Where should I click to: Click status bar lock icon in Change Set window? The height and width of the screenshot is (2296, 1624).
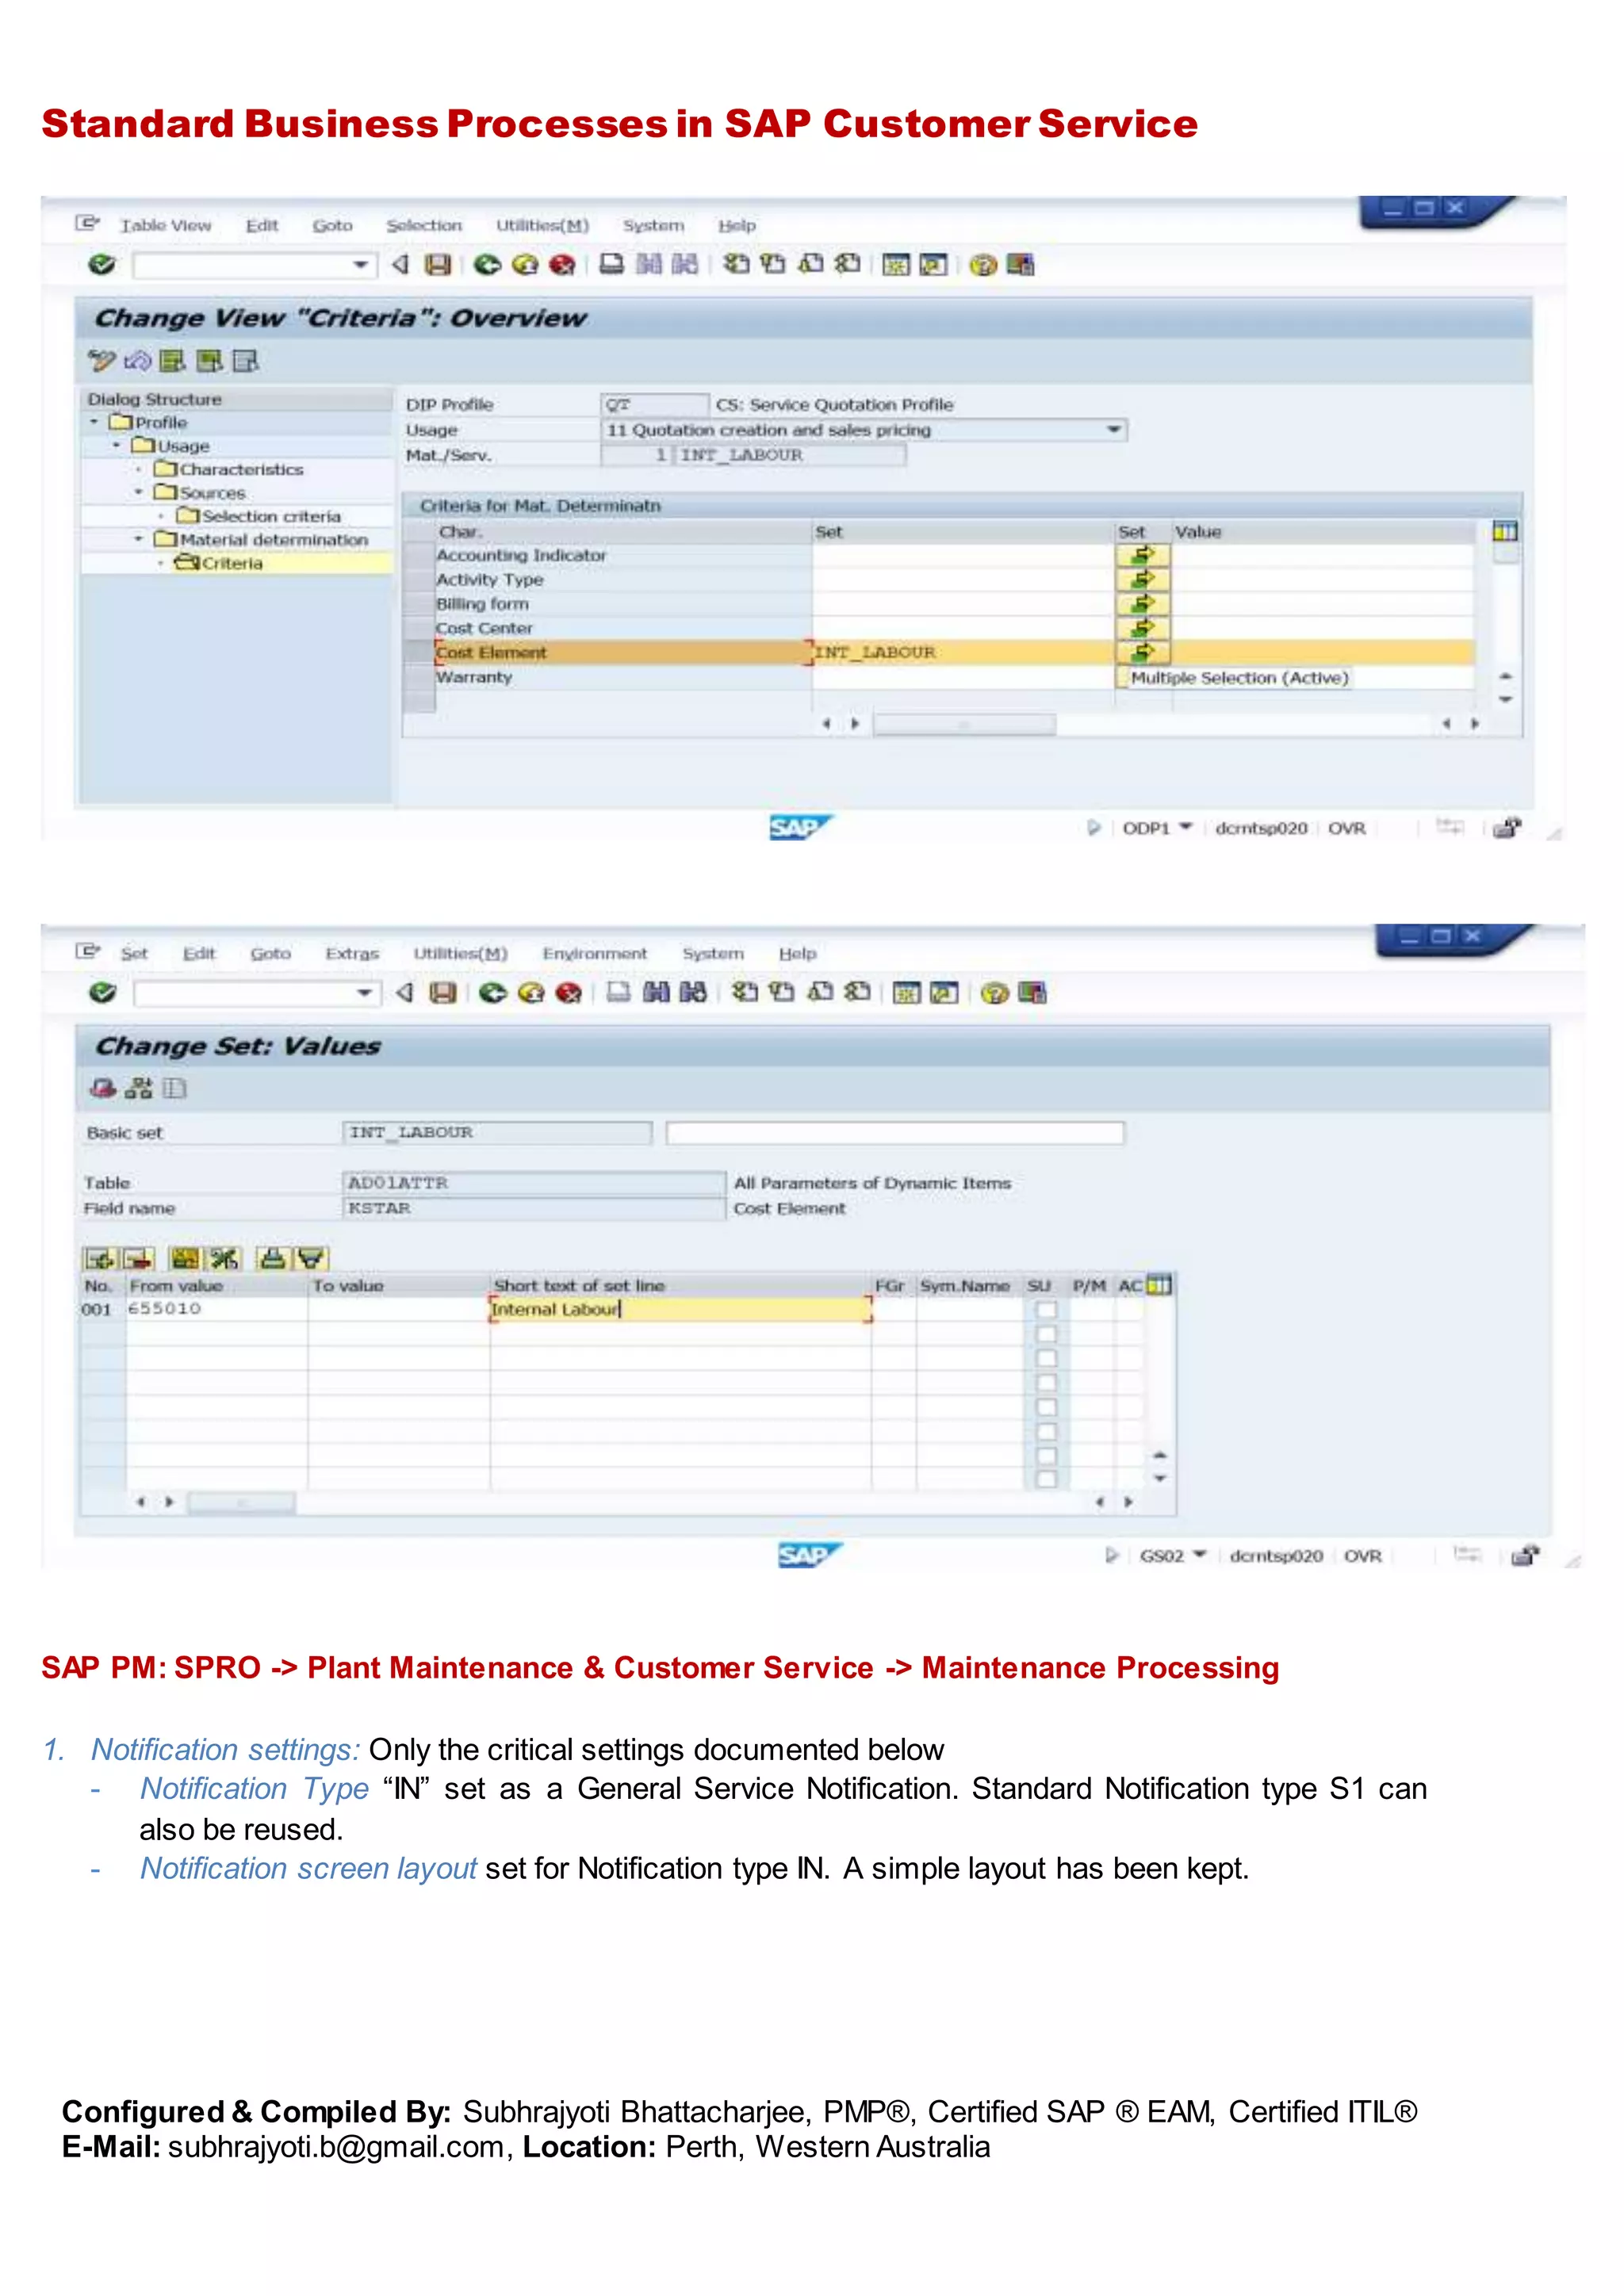1523,1556
